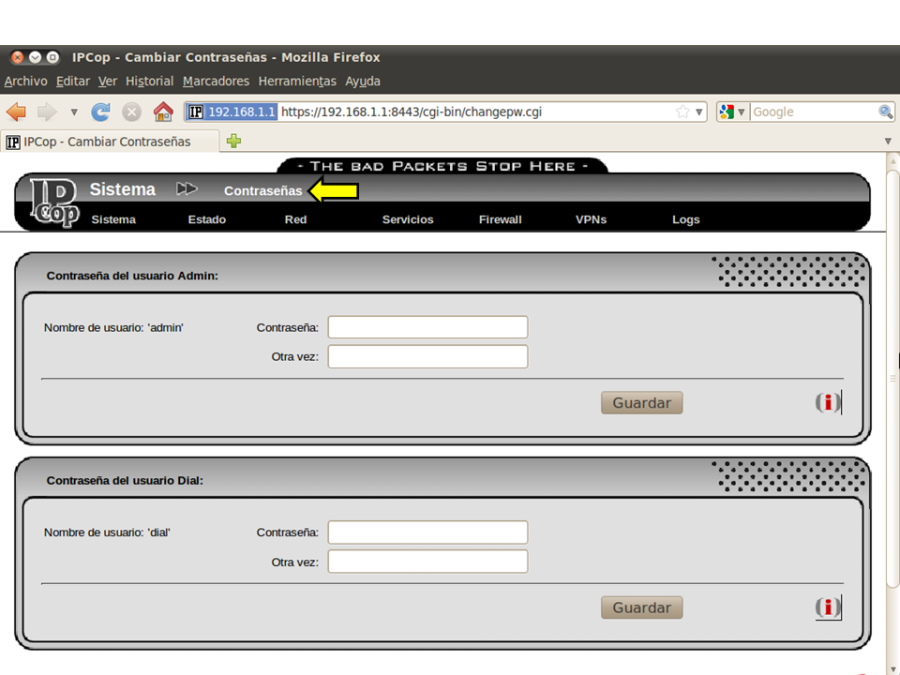
Task: Open the Marcadores menu
Action: [x=216, y=81]
